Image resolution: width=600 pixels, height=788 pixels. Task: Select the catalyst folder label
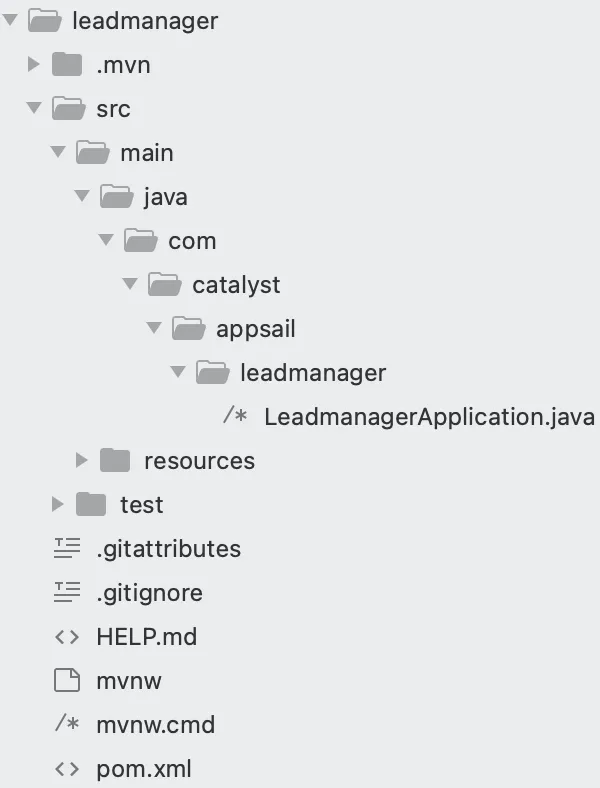click(236, 285)
